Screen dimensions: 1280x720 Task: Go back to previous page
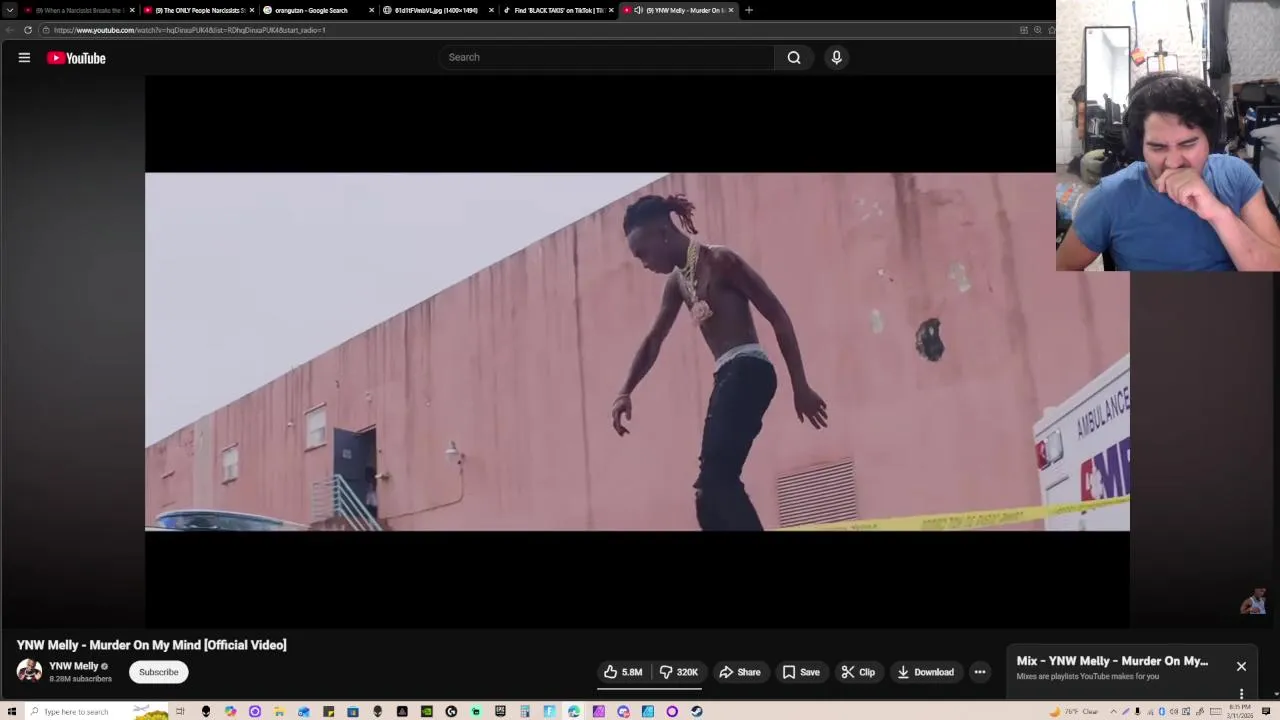click(10, 30)
